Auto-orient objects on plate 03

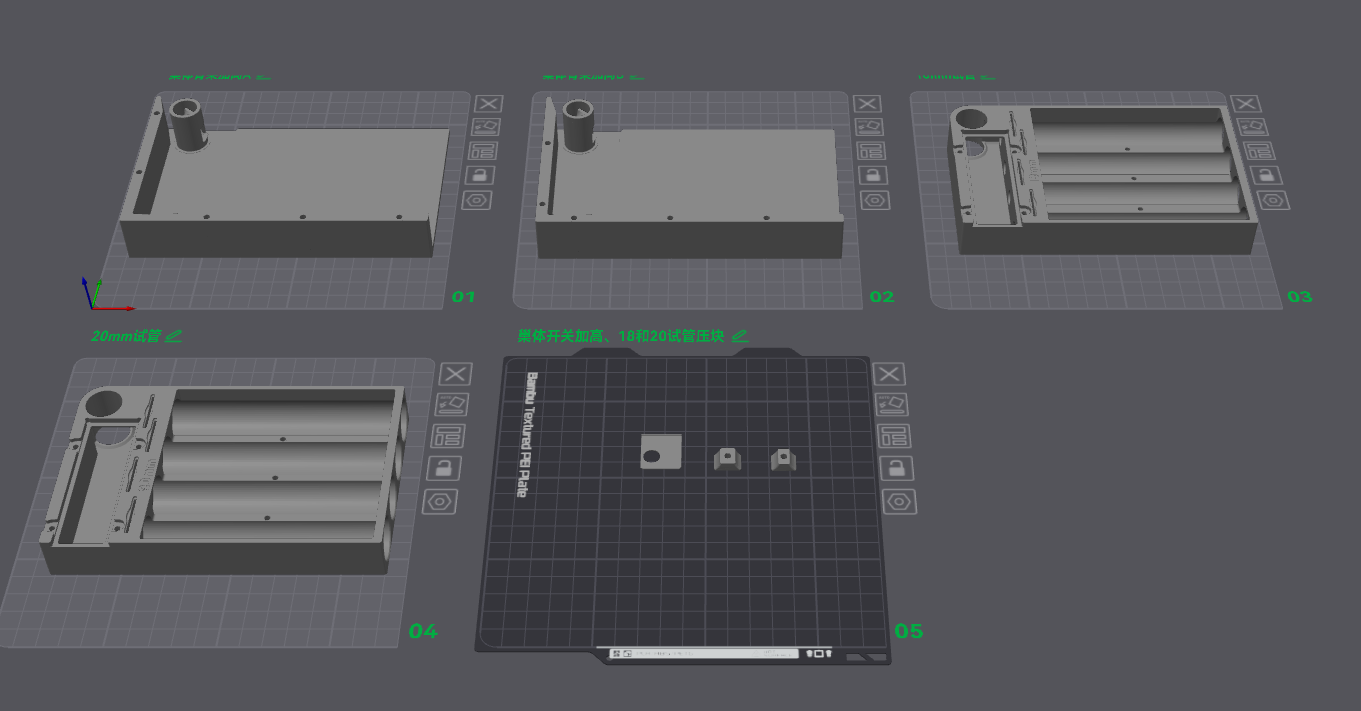point(1251,128)
